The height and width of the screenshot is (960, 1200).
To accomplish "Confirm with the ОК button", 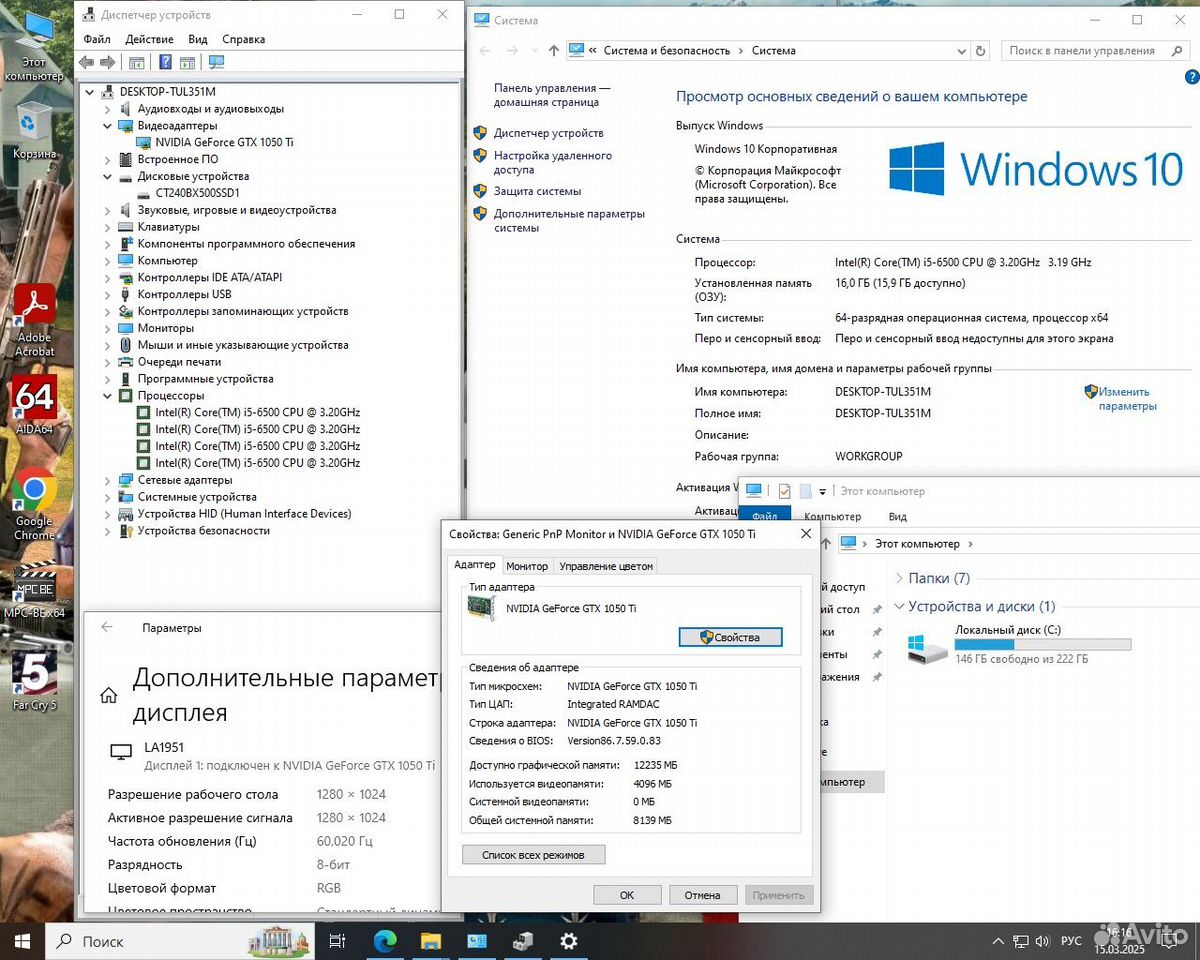I will (627, 895).
